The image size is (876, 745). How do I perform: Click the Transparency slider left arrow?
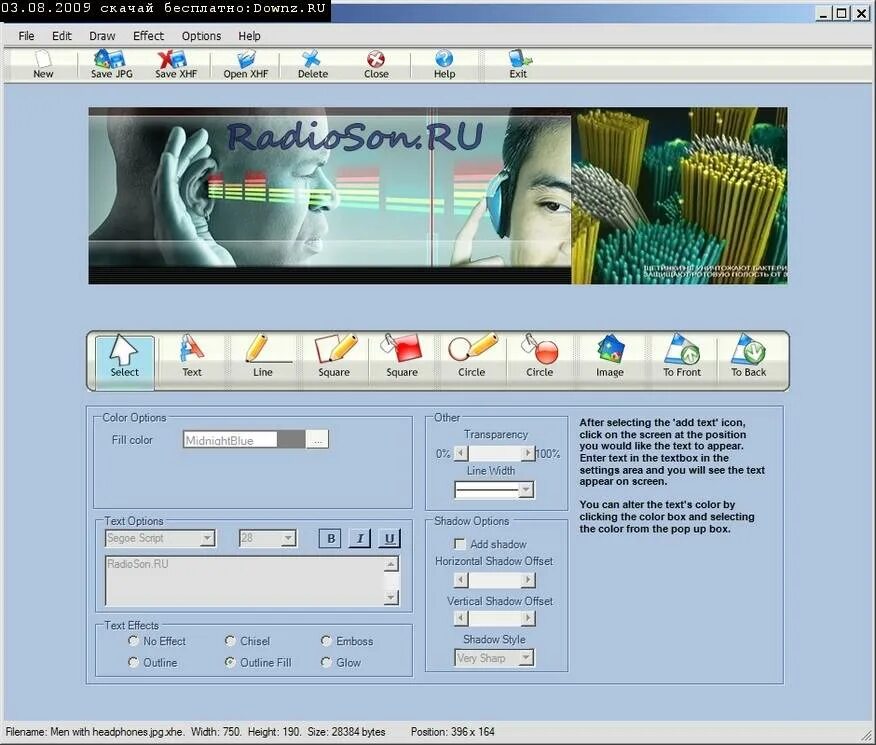coord(461,453)
